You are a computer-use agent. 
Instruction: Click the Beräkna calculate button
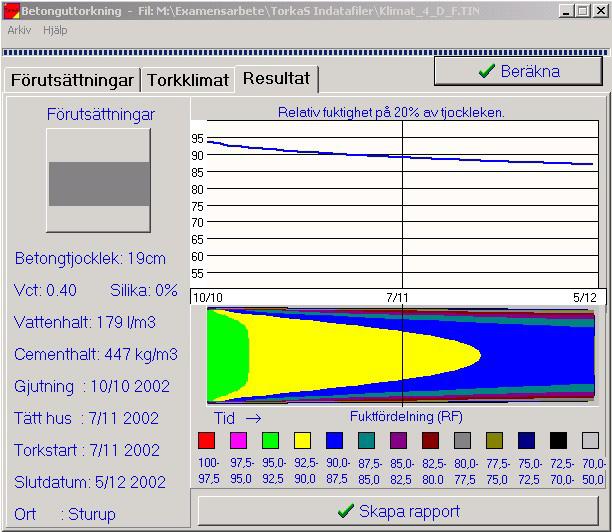coord(518,71)
